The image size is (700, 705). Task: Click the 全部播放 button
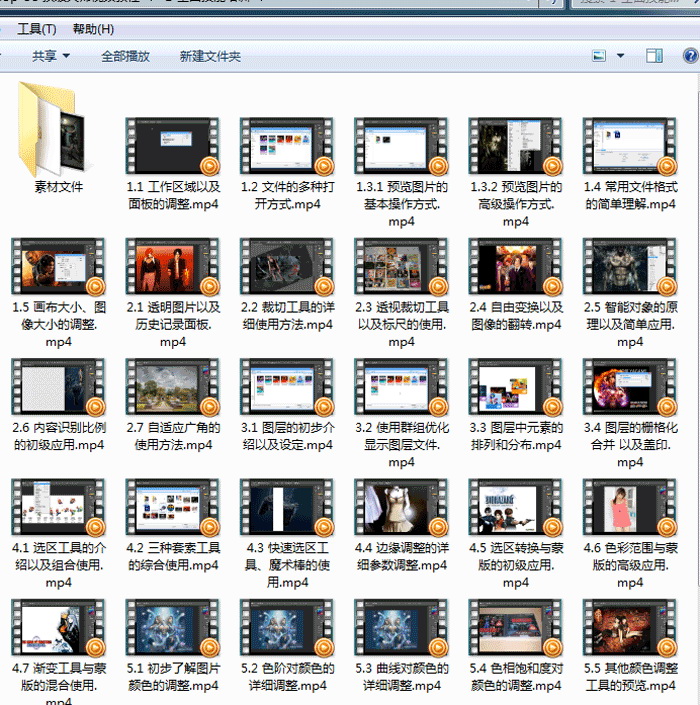[x=125, y=56]
